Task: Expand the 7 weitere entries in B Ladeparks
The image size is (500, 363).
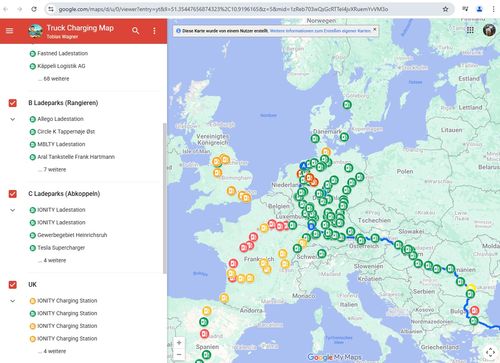Action: pyautogui.click(x=52, y=169)
